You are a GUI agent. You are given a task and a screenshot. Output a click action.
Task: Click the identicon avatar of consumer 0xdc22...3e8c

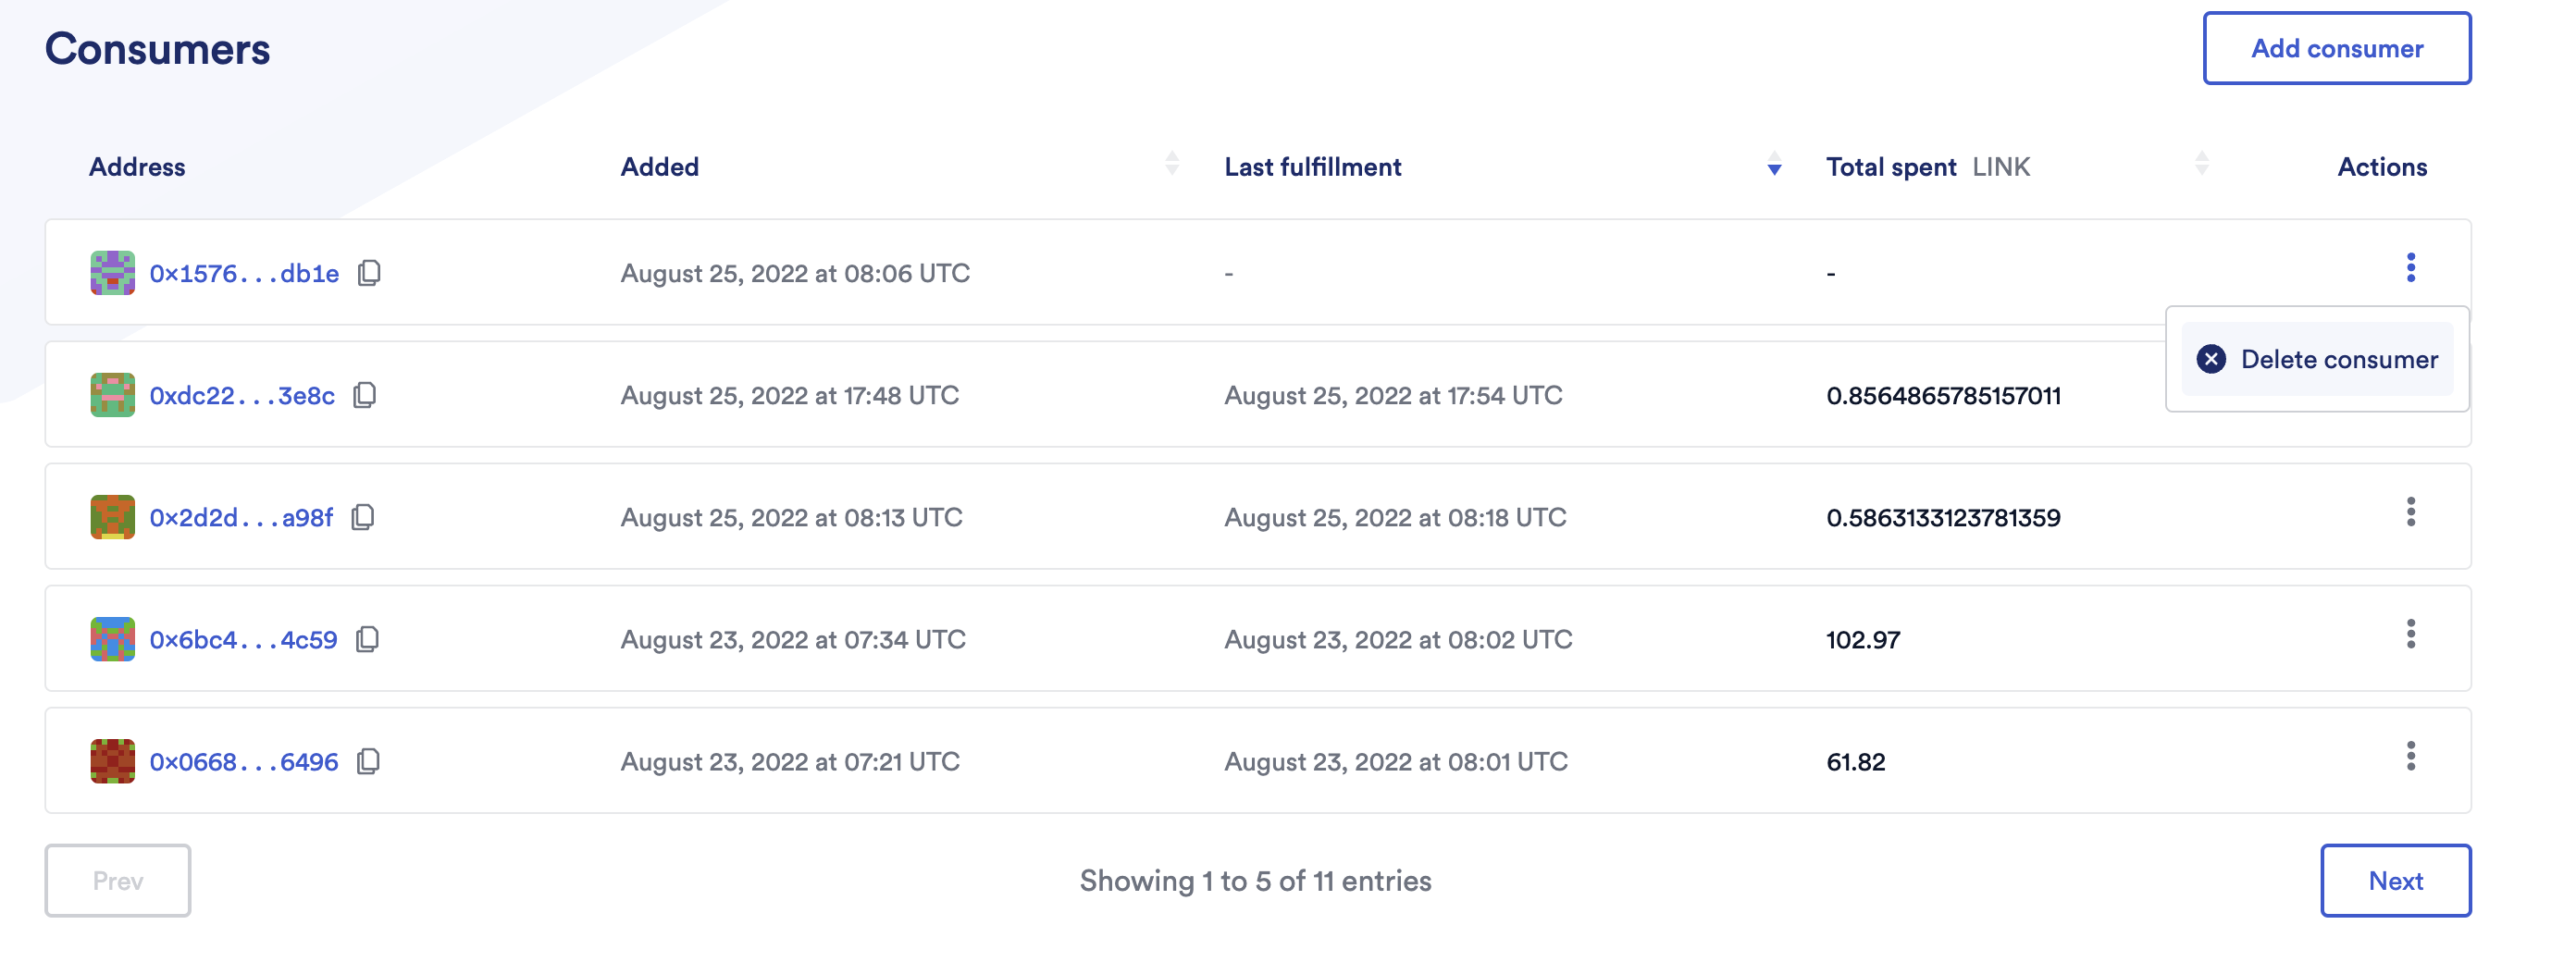coord(112,395)
